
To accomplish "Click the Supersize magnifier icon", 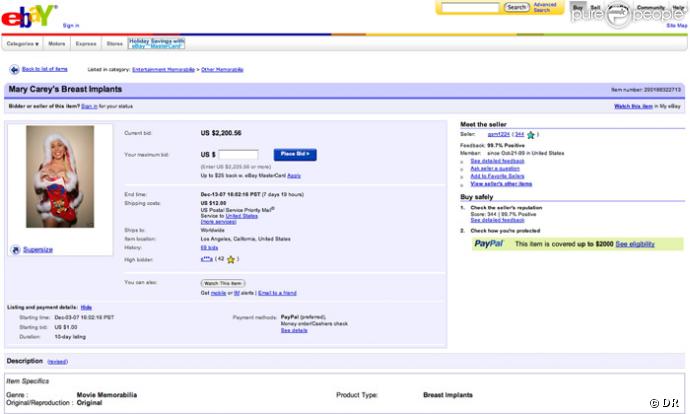I will click(15, 250).
